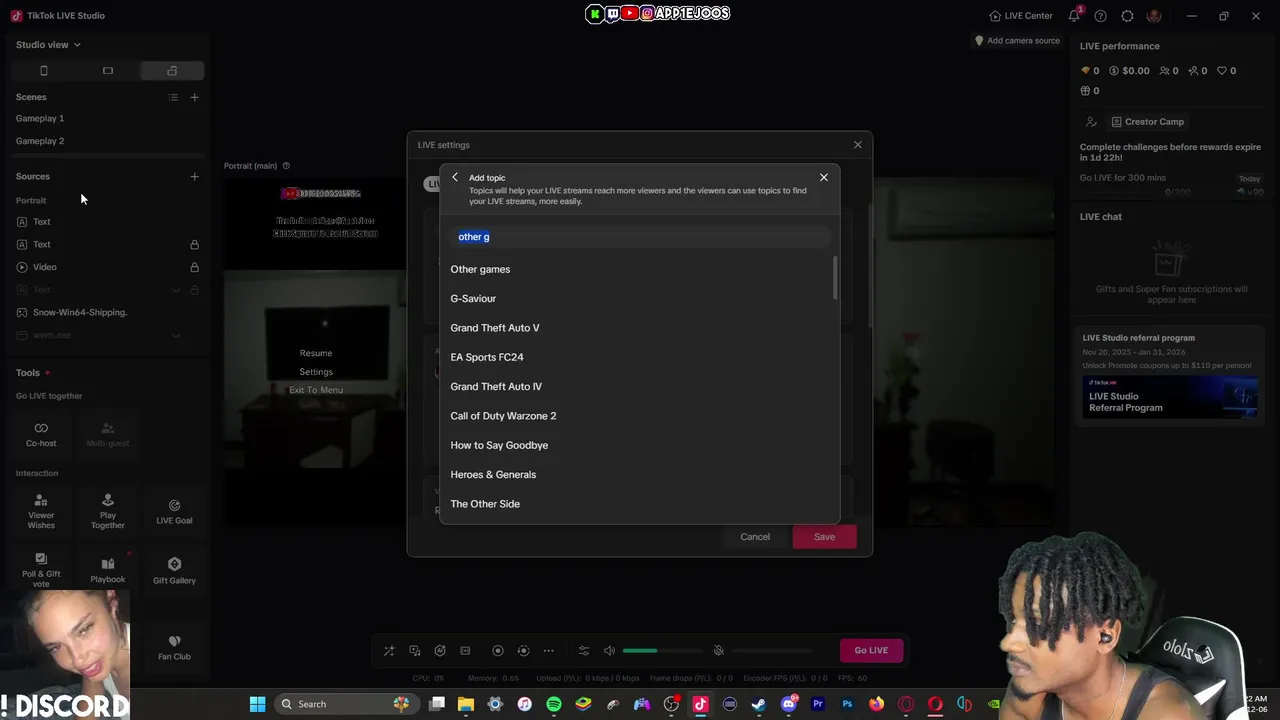Switch to portrait phone layout
The height and width of the screenshot is (720, 1280).
pyautogui.click(x=44, y=71)
